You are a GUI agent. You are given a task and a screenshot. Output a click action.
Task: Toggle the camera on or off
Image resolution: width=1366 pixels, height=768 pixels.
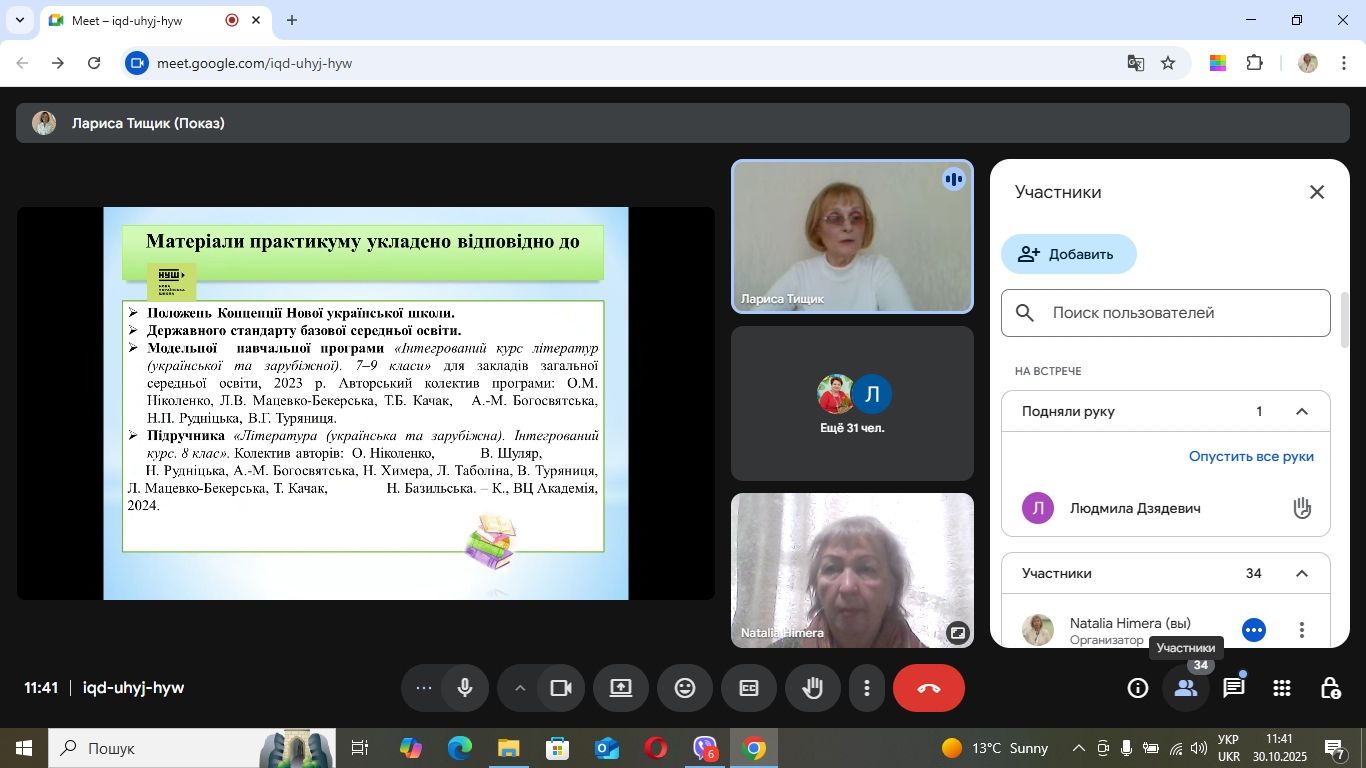click(561, 688)
